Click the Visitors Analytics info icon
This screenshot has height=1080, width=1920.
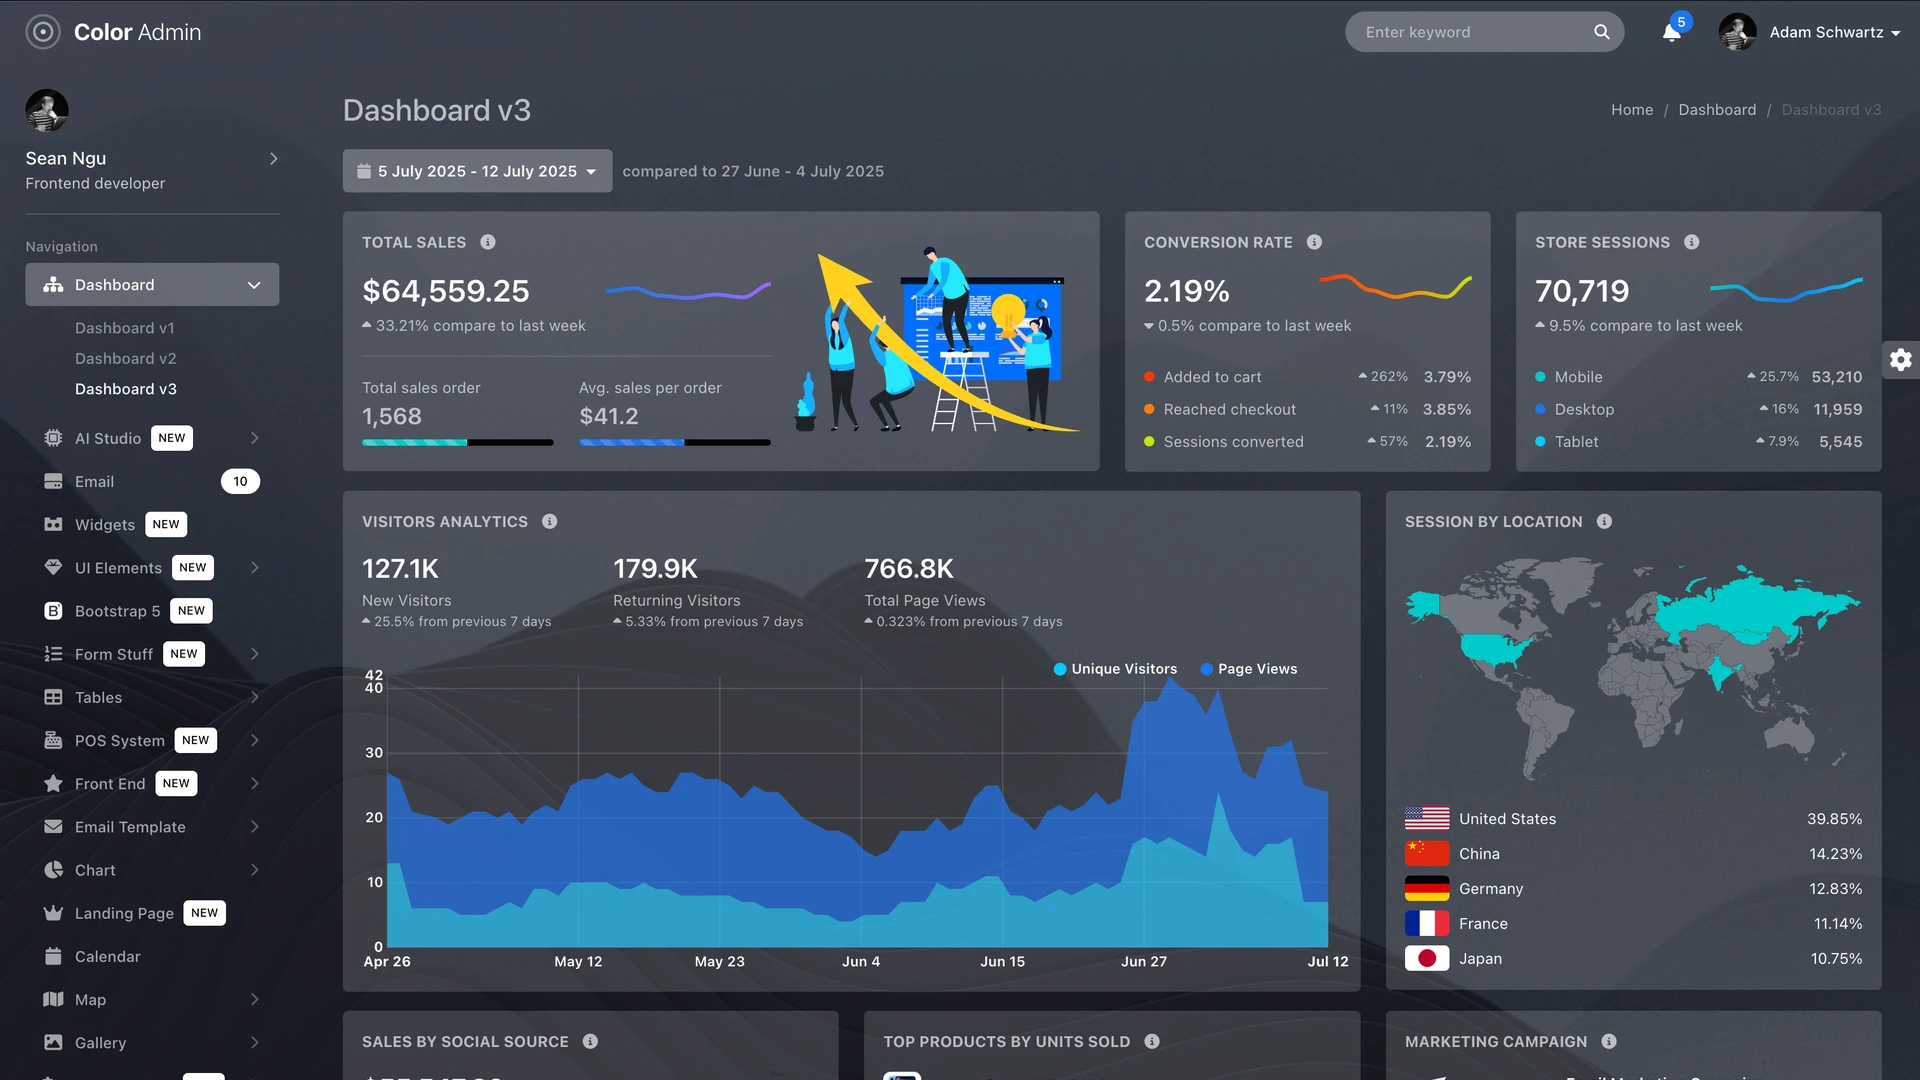549,522
